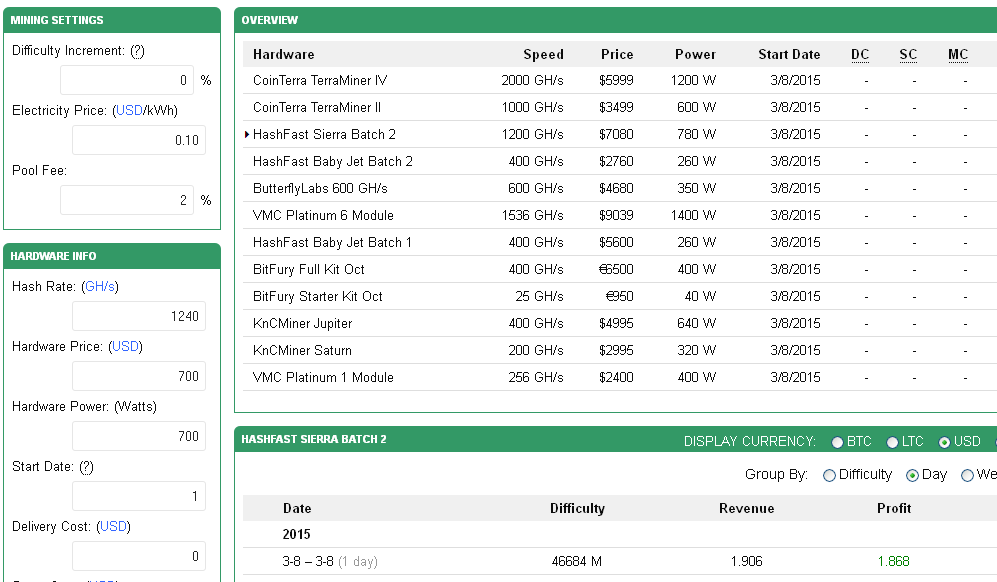997x582 pixels.
Task: Click the Hardware column header
Action: click(284, 55)
